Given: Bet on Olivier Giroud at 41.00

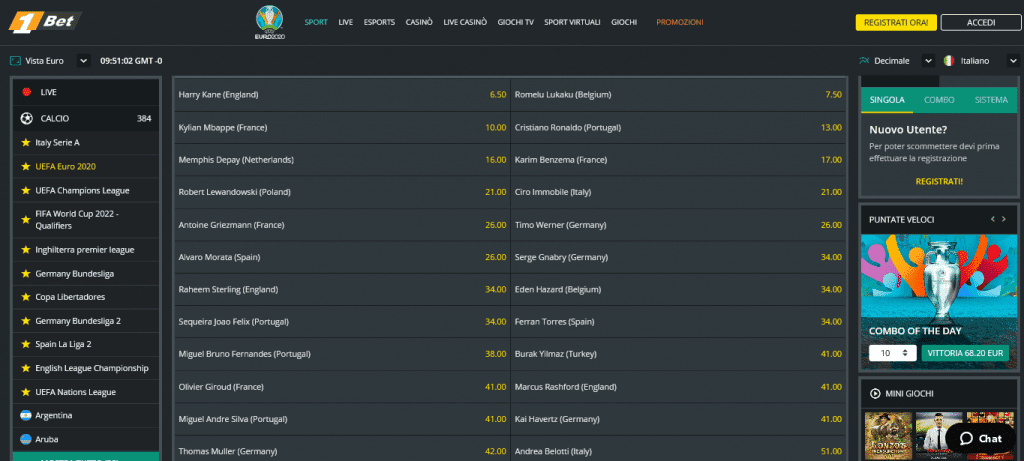Looking at the screenshot, I should pyautogui.click(x=342, y=387).
